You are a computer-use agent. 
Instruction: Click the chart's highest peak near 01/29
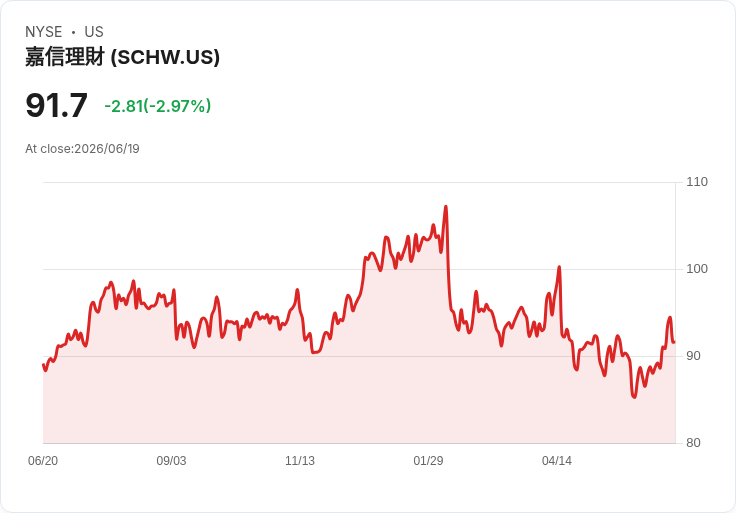tap(445, 207)
